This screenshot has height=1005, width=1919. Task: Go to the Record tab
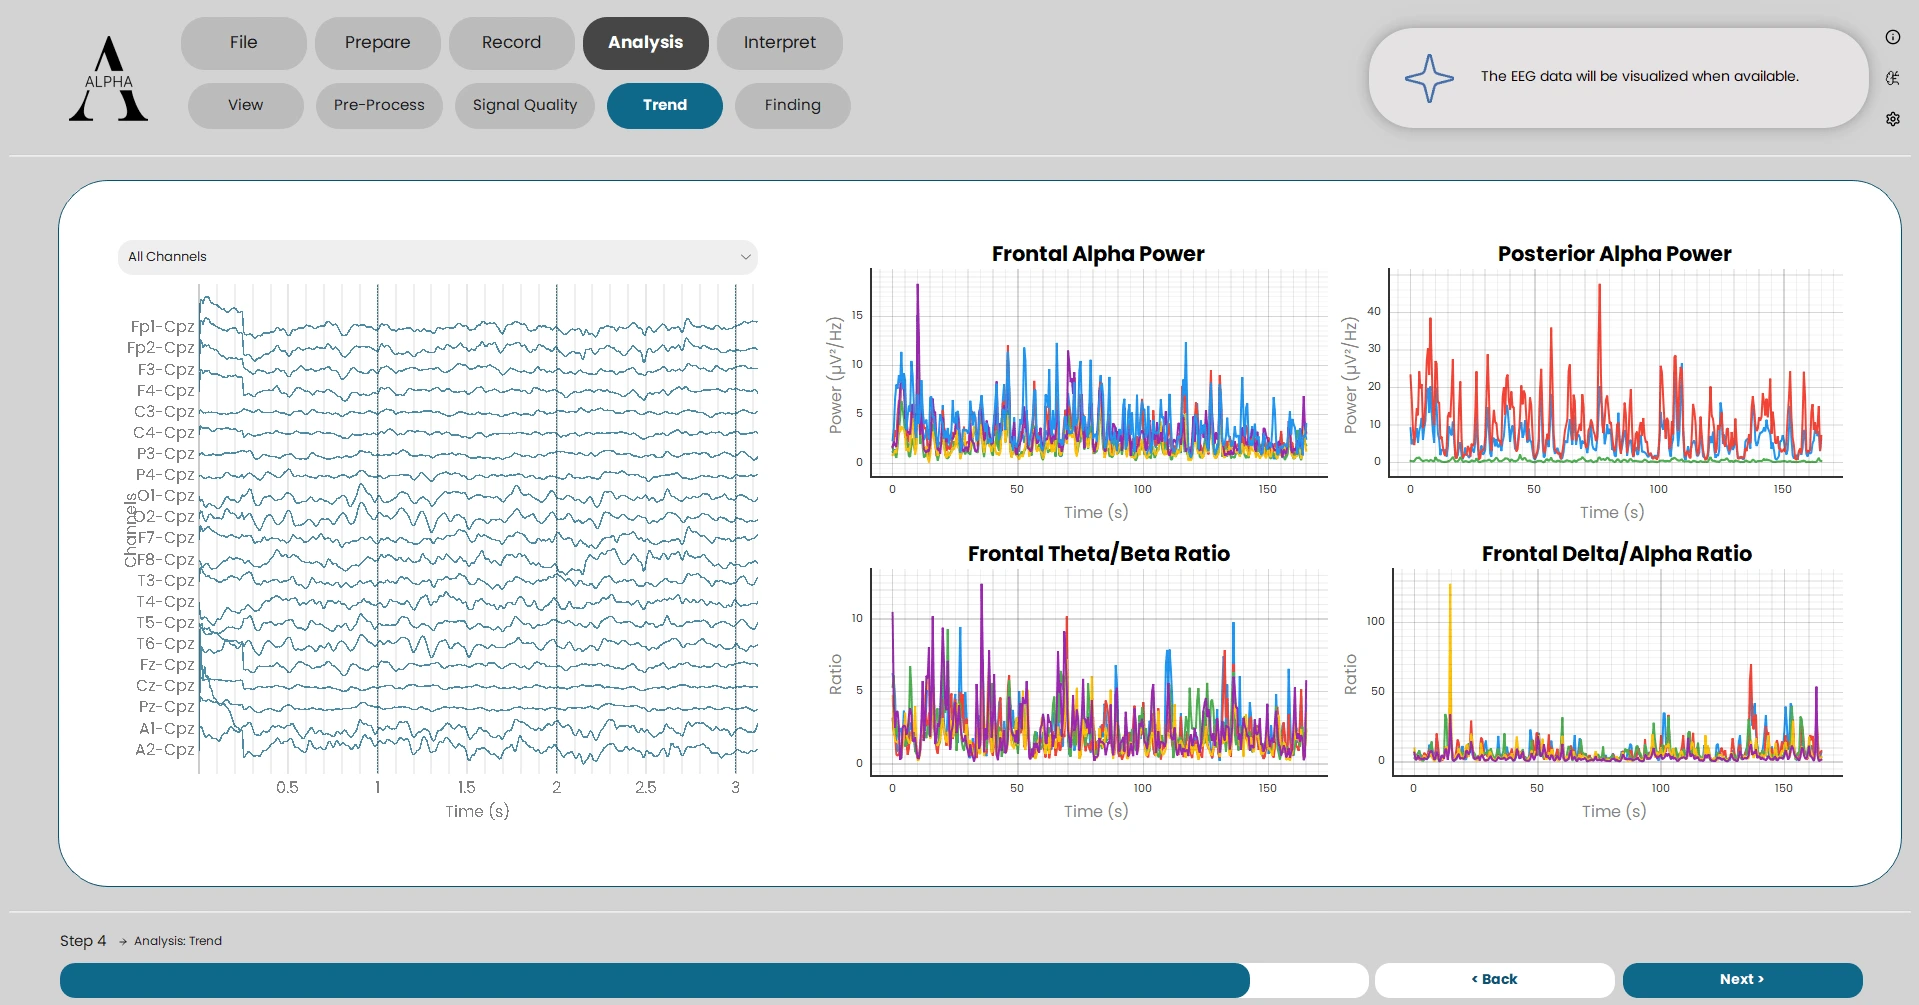pyautogui.click(x=511, y=43)
